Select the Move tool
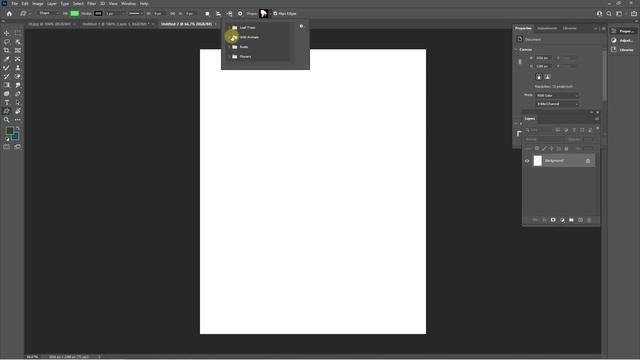Viewport: 640px width, 360px height. (7, 33)
